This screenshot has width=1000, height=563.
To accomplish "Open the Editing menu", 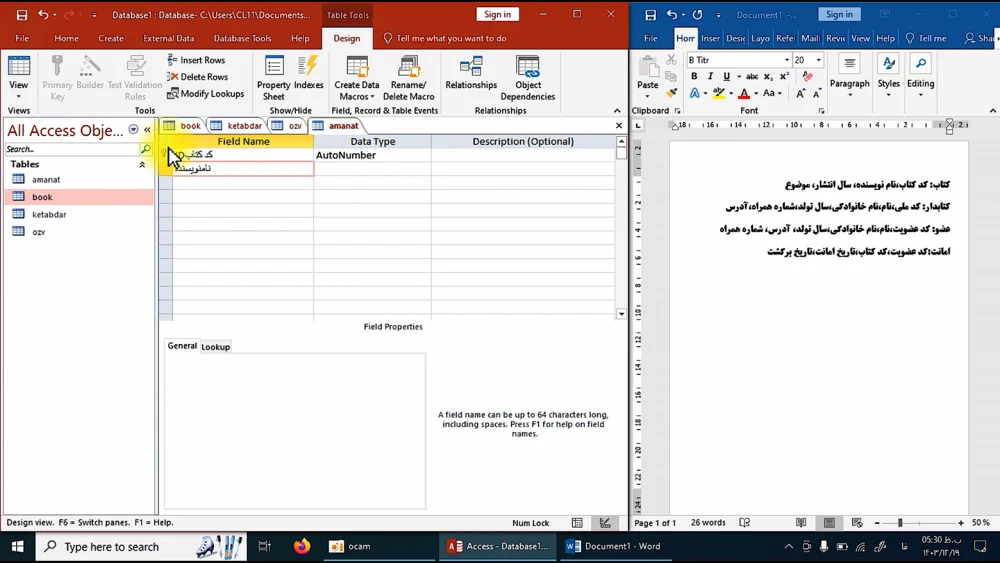I will coord(920,77).
